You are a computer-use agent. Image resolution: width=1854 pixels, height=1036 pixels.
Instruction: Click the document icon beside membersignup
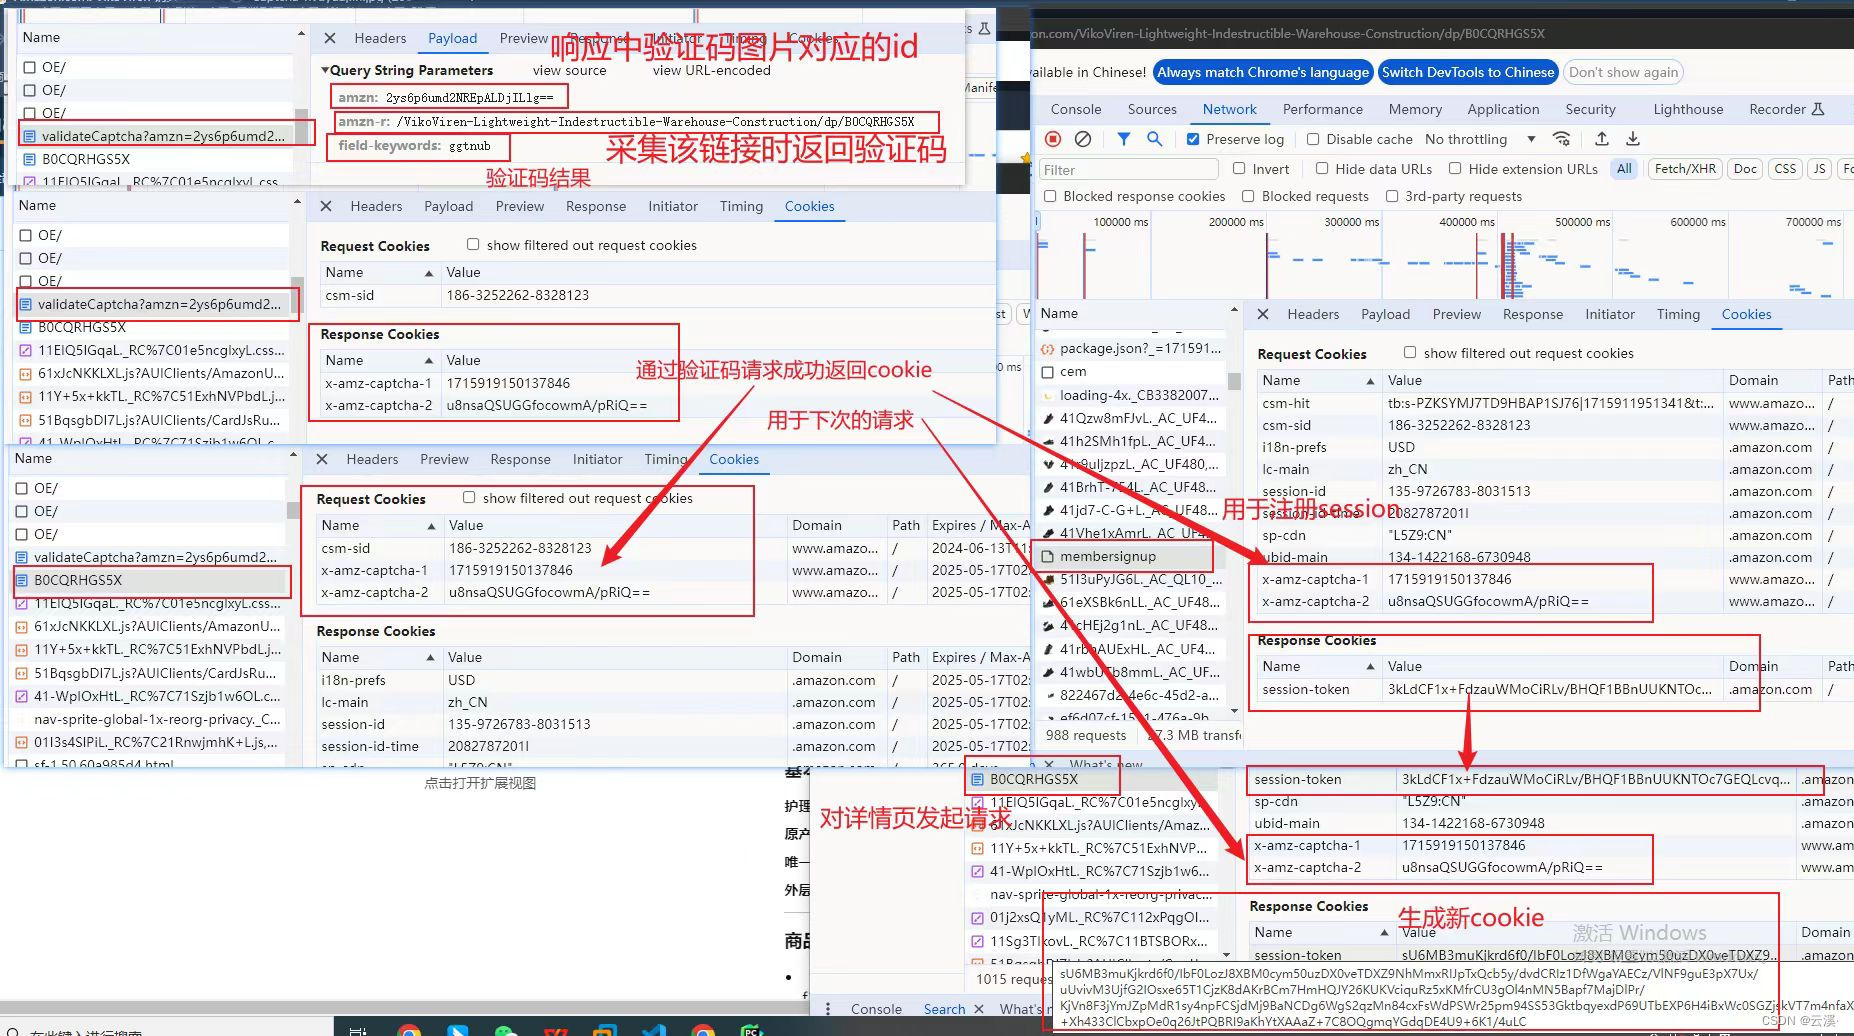tap(1048, 556)
